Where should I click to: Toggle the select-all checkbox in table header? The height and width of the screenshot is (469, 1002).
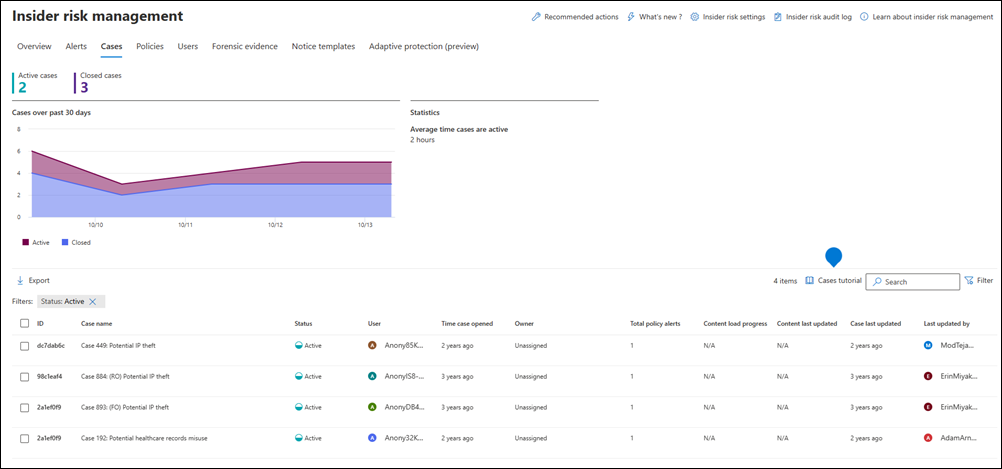(24, 324)
